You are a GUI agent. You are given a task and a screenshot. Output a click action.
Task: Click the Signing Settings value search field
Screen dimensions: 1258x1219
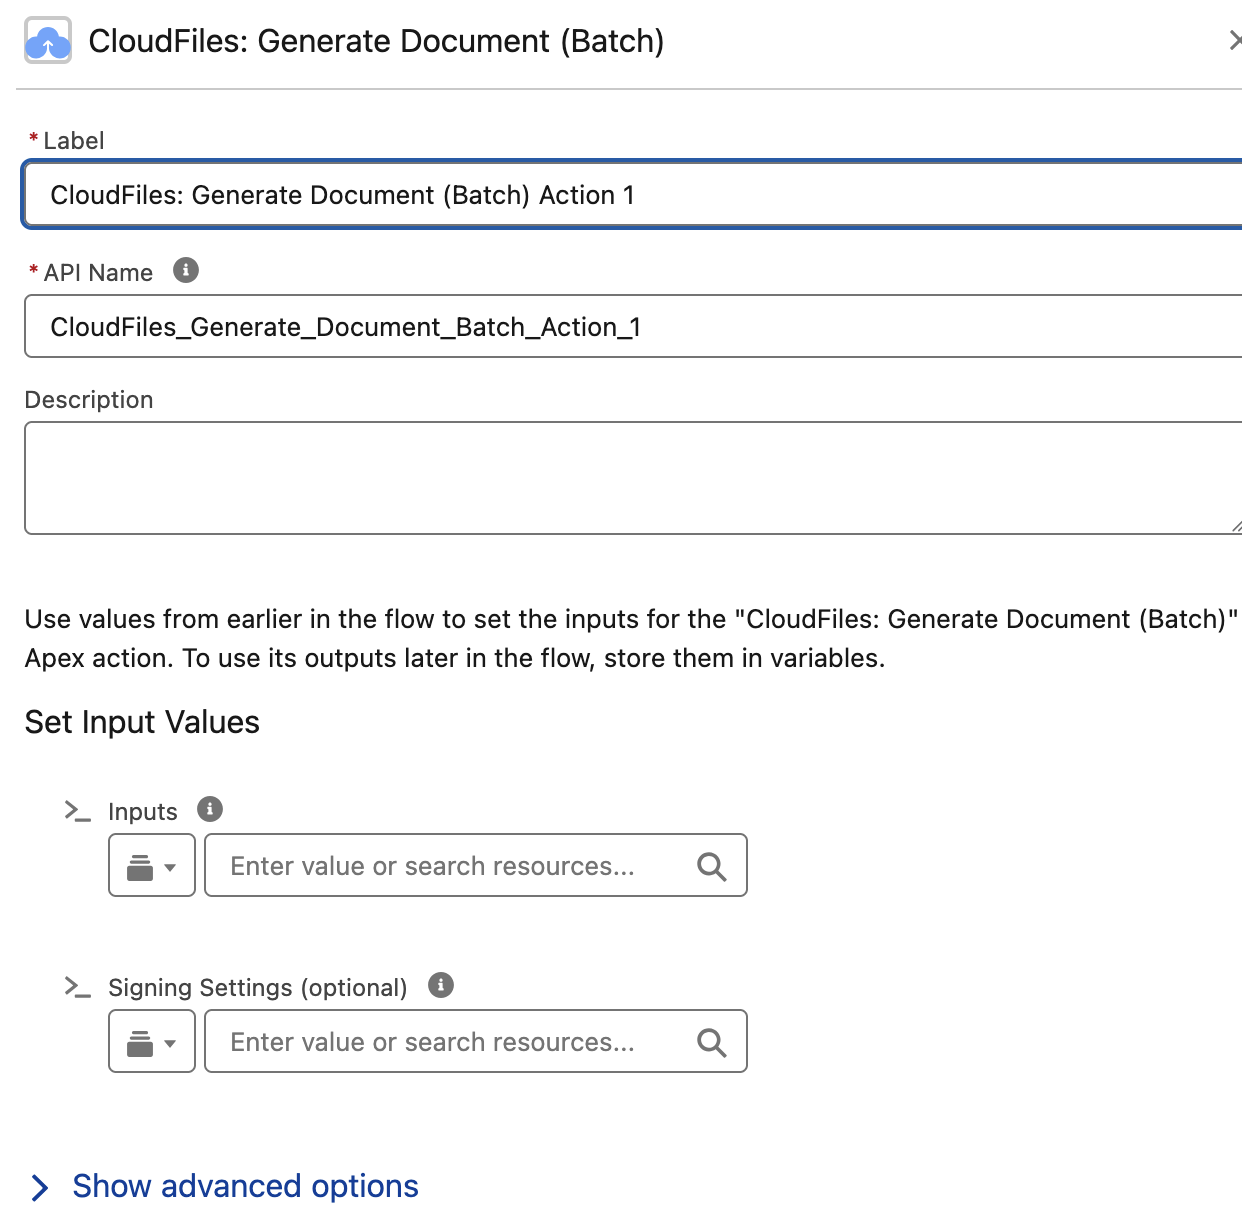(476, 1041)
